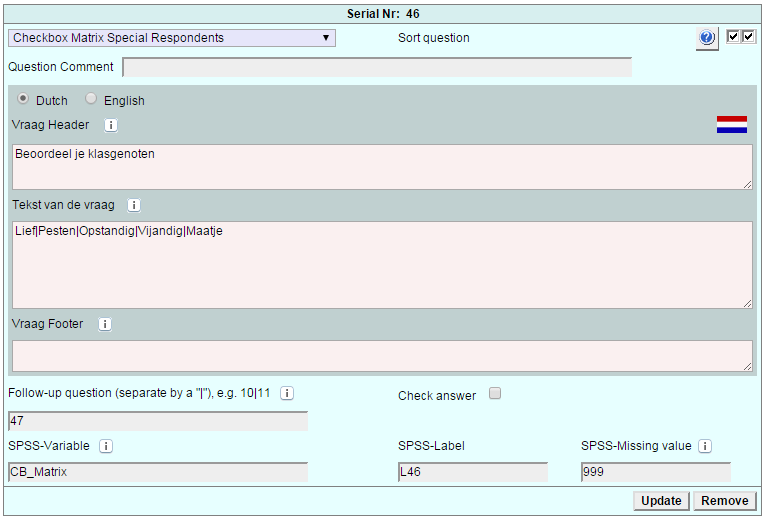Toggle the first checkbox at top right
Viewport: 766px width, 520px height.
pyautogui.click(x=733, y=37)
